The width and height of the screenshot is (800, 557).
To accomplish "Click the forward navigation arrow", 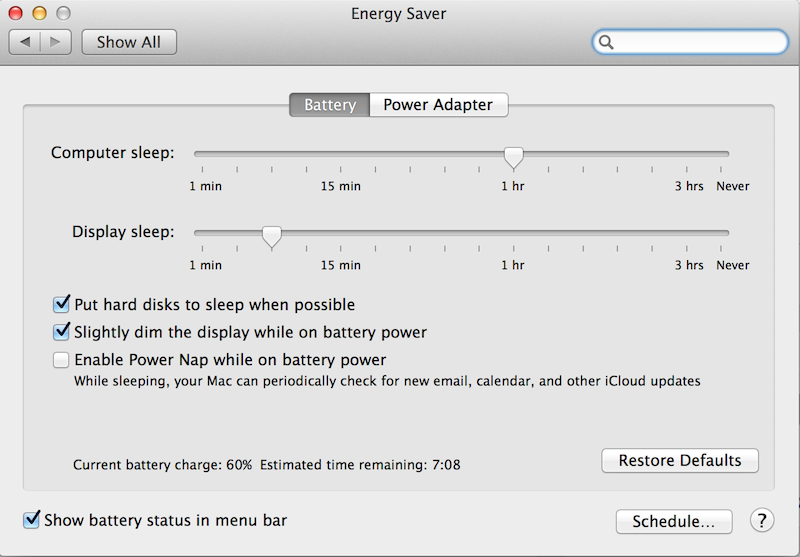I will pyautogui.click(x=55, y=42).
